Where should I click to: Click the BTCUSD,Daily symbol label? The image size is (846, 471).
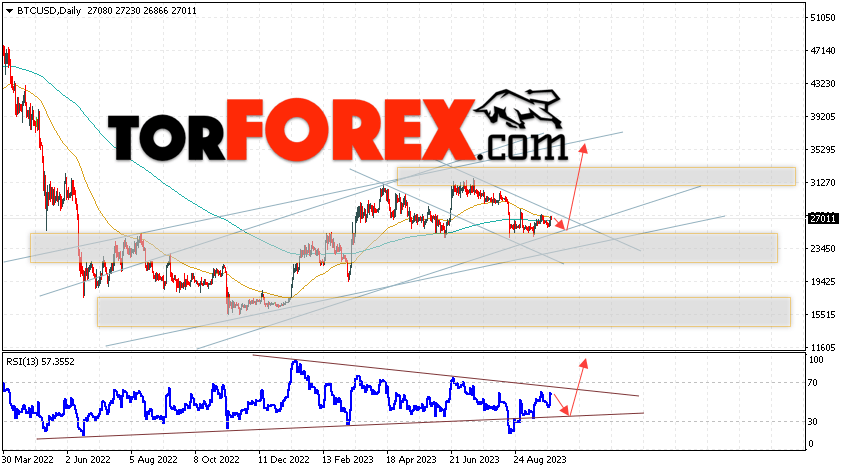point(49,11)
